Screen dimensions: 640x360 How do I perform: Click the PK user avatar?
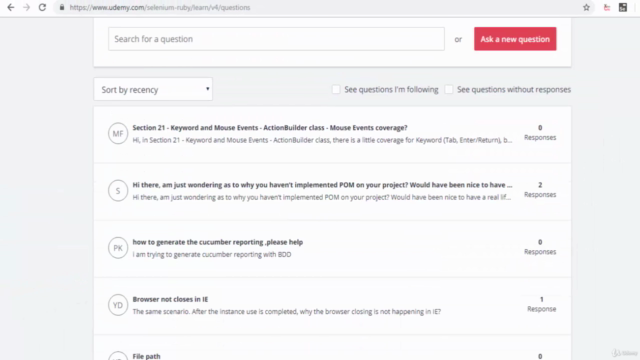pos(118,248)
